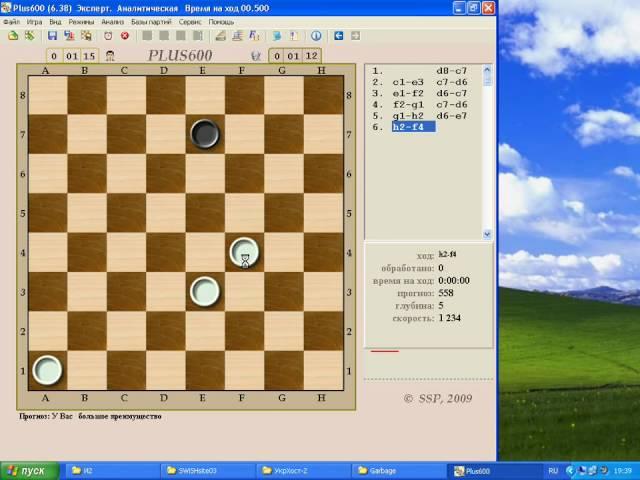Click the board setup icon after the gray squares
Screen dimensions: 640x480
tap(220, 36)
